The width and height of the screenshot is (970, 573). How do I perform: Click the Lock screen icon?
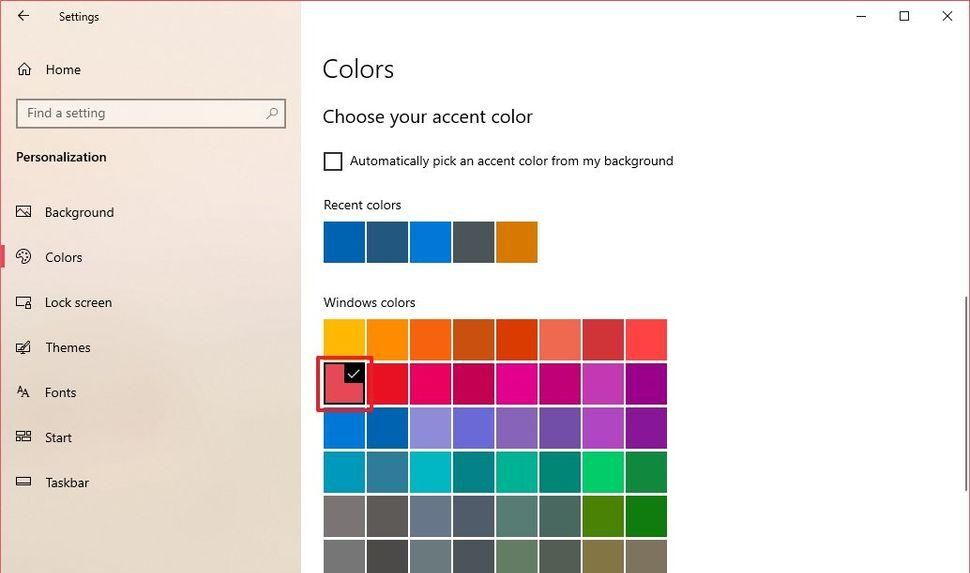click(24, 302)
